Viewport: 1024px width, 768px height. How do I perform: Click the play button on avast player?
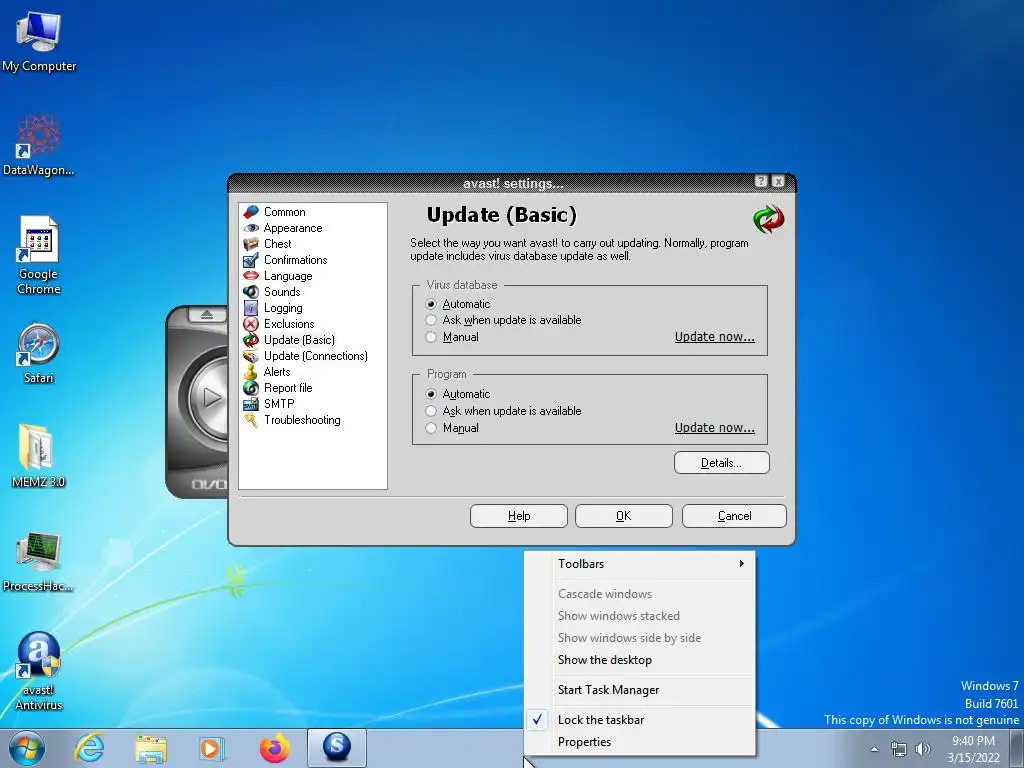[210, 397]
